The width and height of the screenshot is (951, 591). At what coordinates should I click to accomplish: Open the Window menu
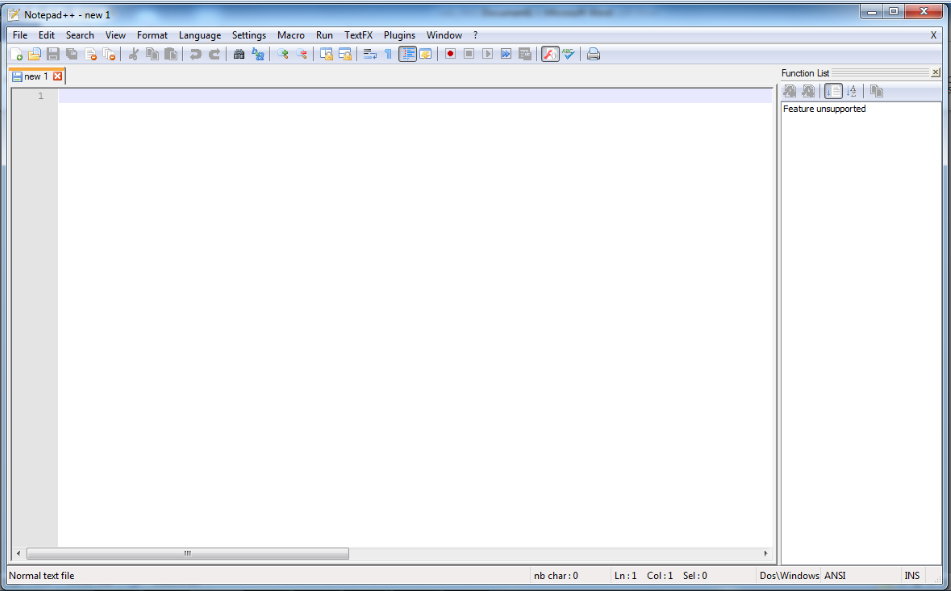pyautogui.click(x=444, y=35)
